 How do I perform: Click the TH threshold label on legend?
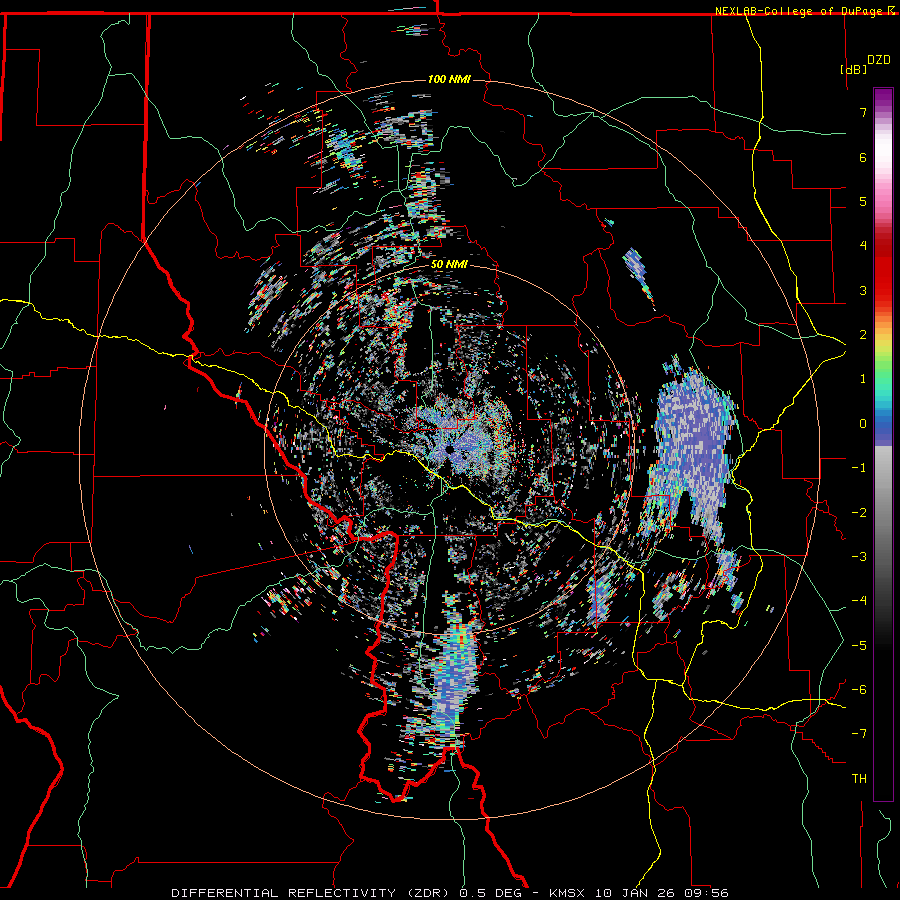pyautogui.click(x=859, y=779)
